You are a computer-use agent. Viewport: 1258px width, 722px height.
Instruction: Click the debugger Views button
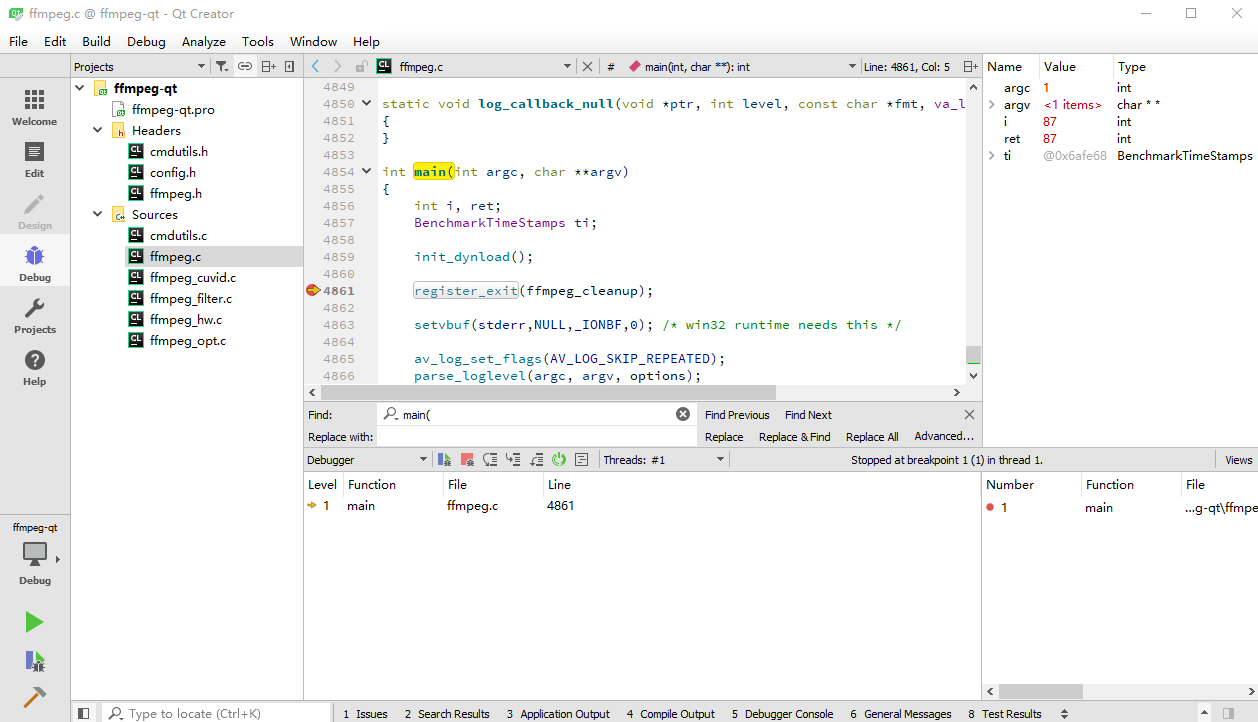1238,460
